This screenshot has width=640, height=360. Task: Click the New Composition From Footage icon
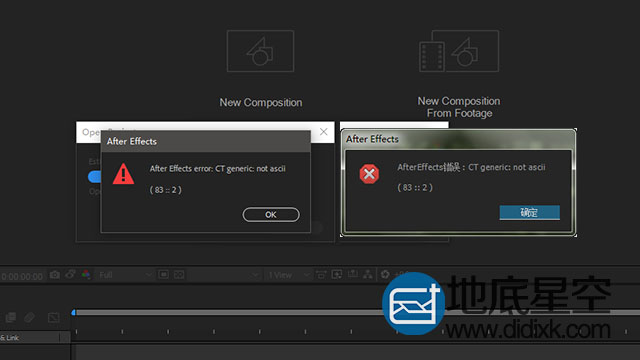(459, 51)
